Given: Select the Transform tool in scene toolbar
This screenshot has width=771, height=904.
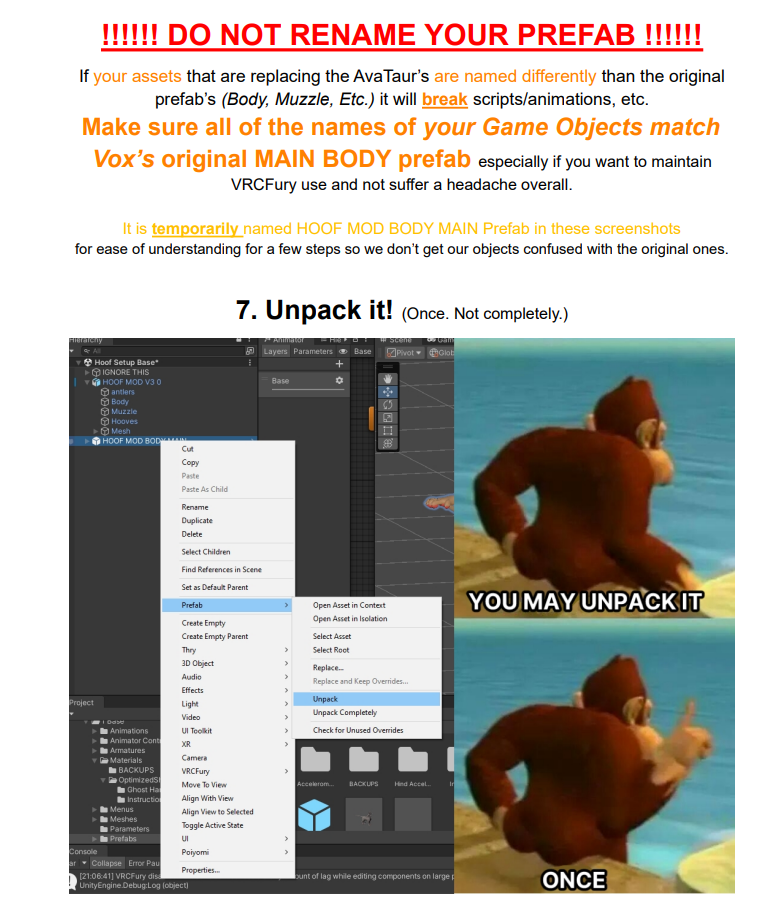Looking at the screenshot, I should [x=388, y=443].
